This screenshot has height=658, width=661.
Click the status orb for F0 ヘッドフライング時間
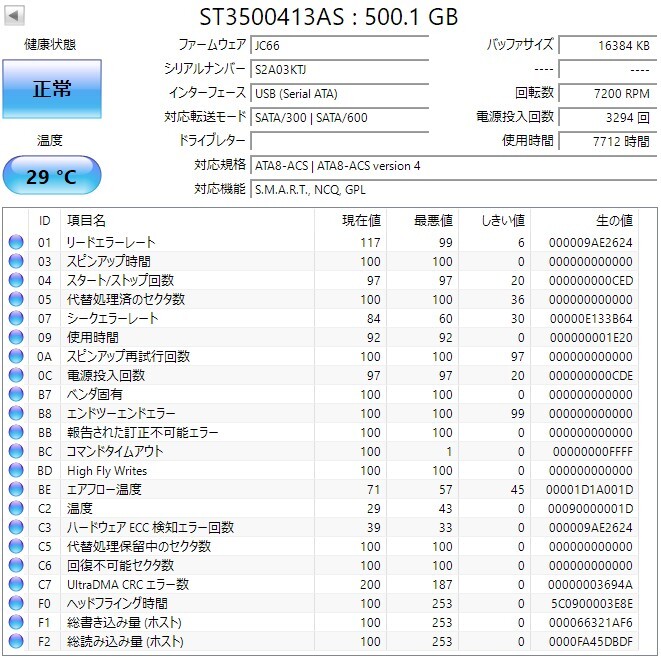(16, 603)
